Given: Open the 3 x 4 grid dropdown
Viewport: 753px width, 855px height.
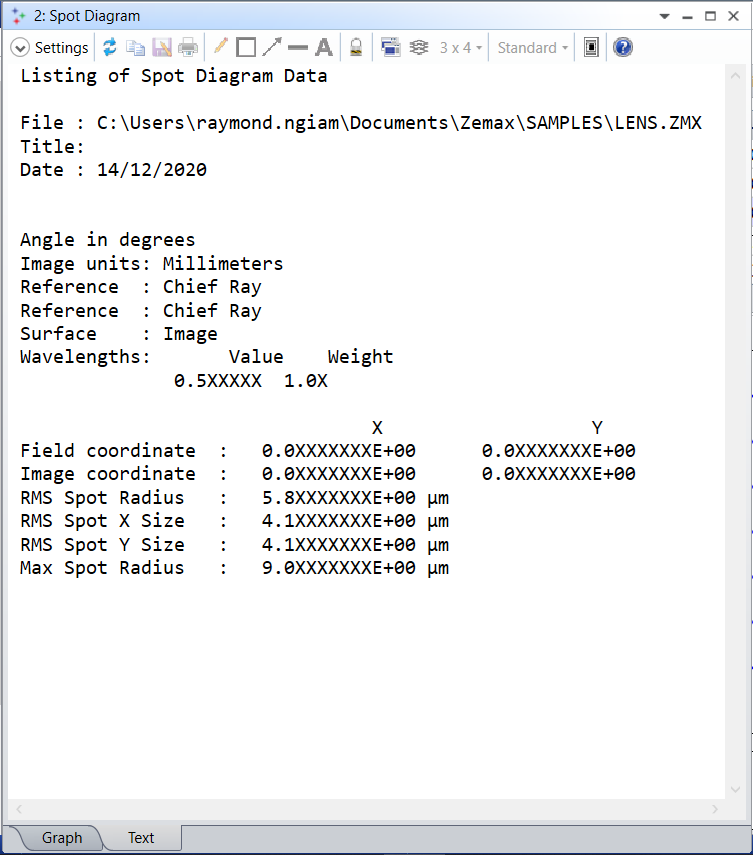Looking at the screenshot, I should pos(460,48).
